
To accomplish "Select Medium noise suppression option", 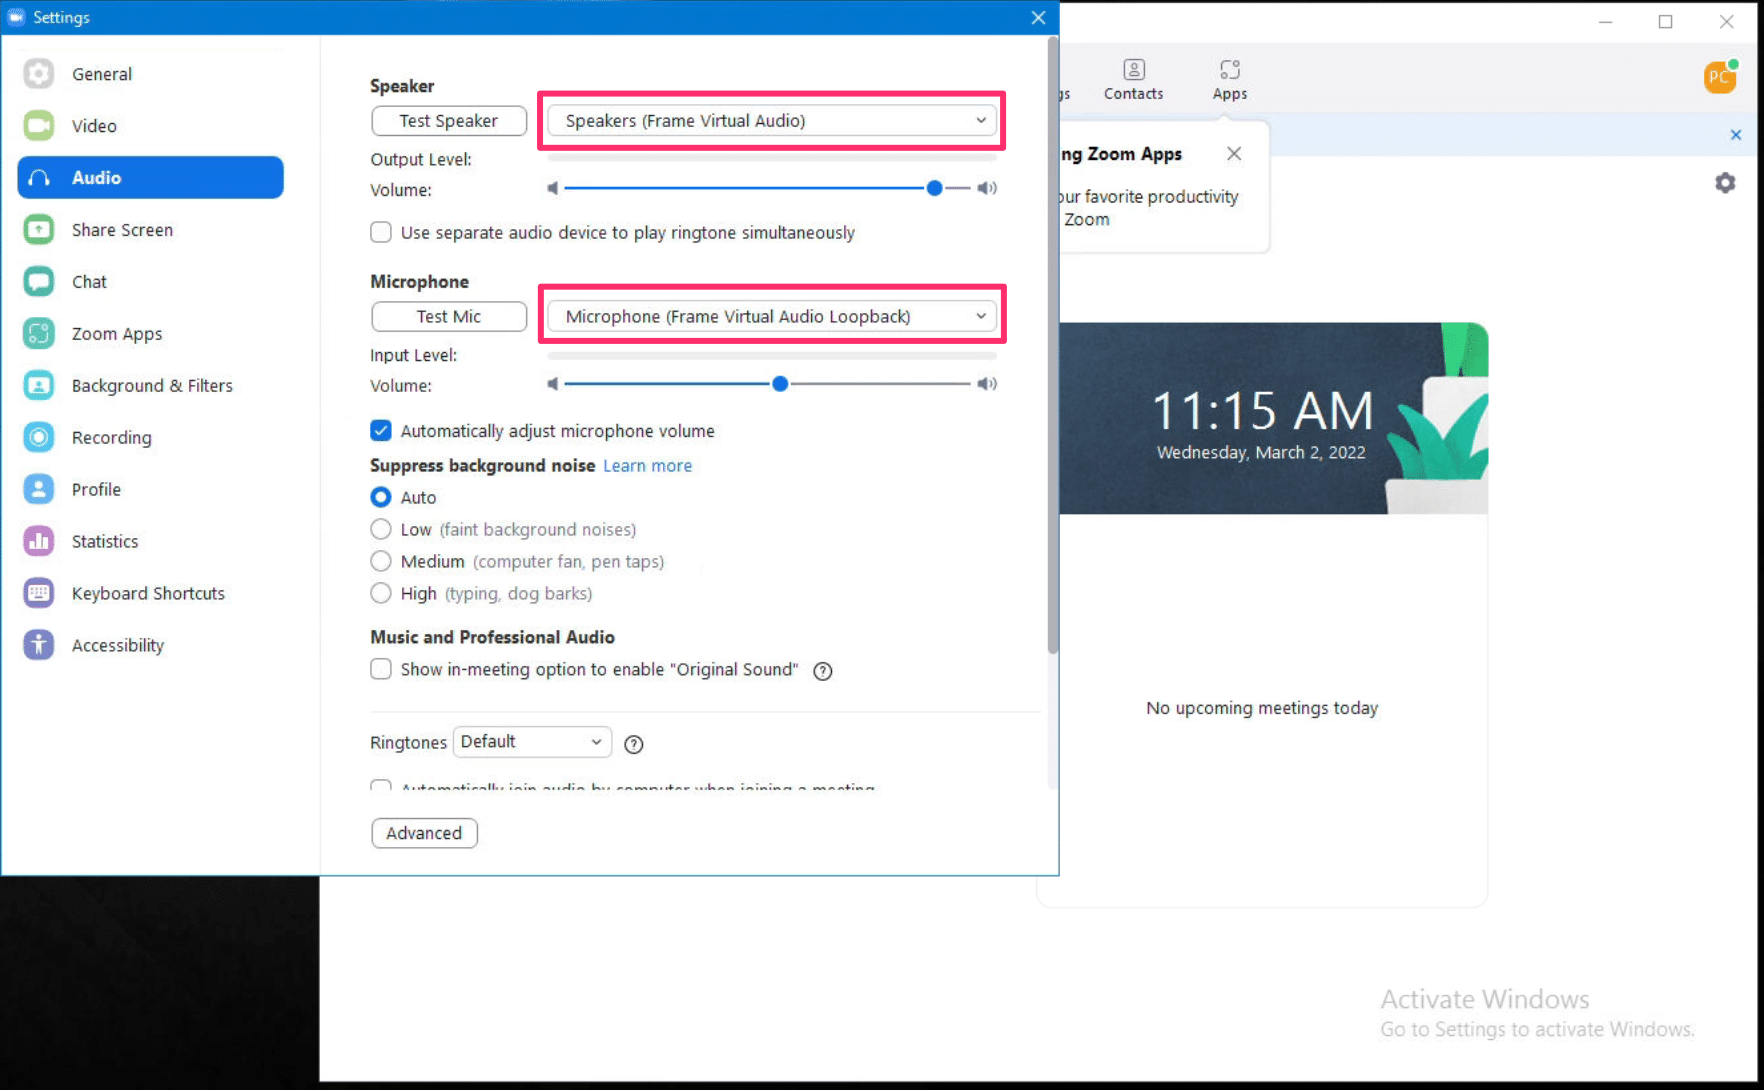I will 381,561.
